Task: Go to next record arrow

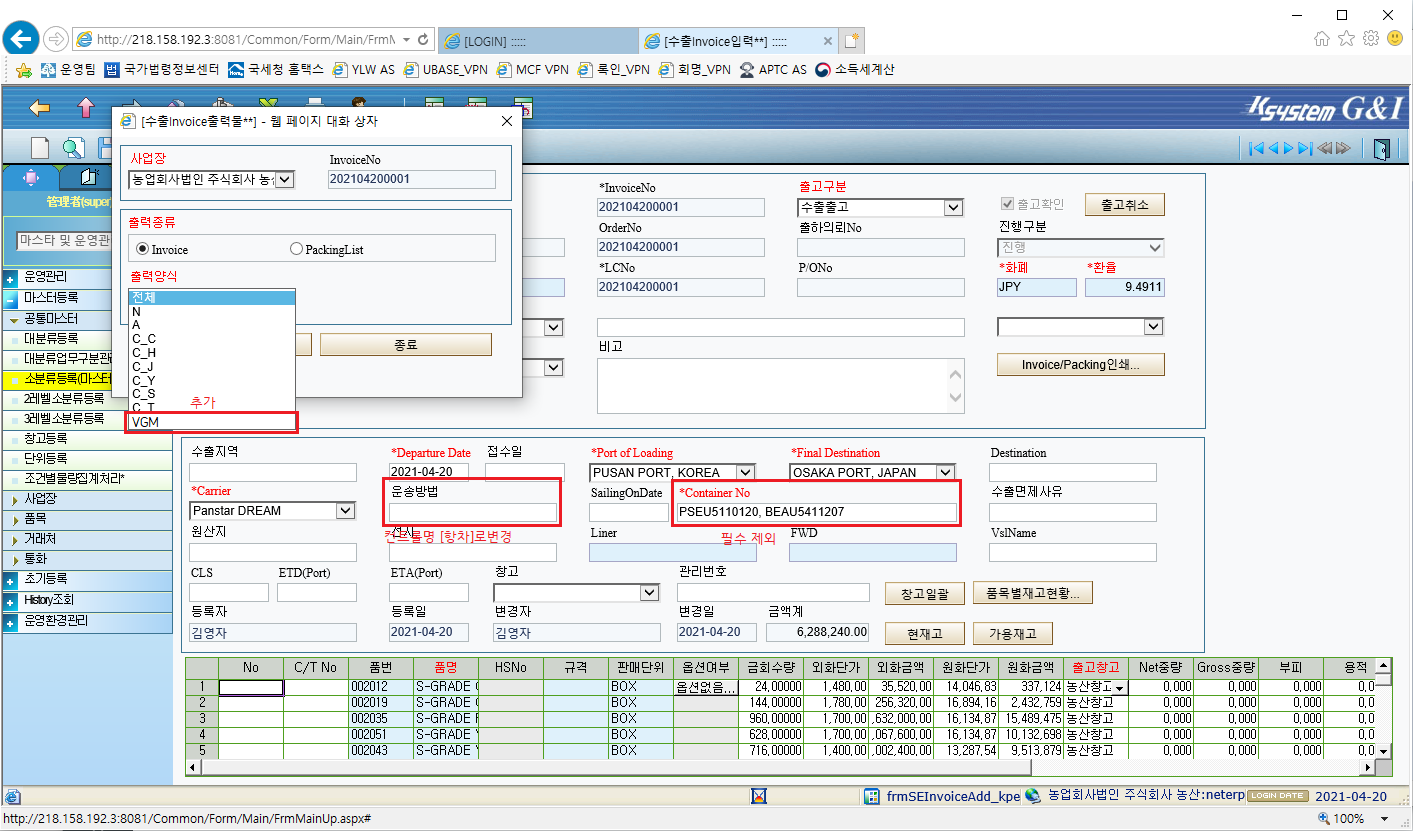Action: point(1290,148)
